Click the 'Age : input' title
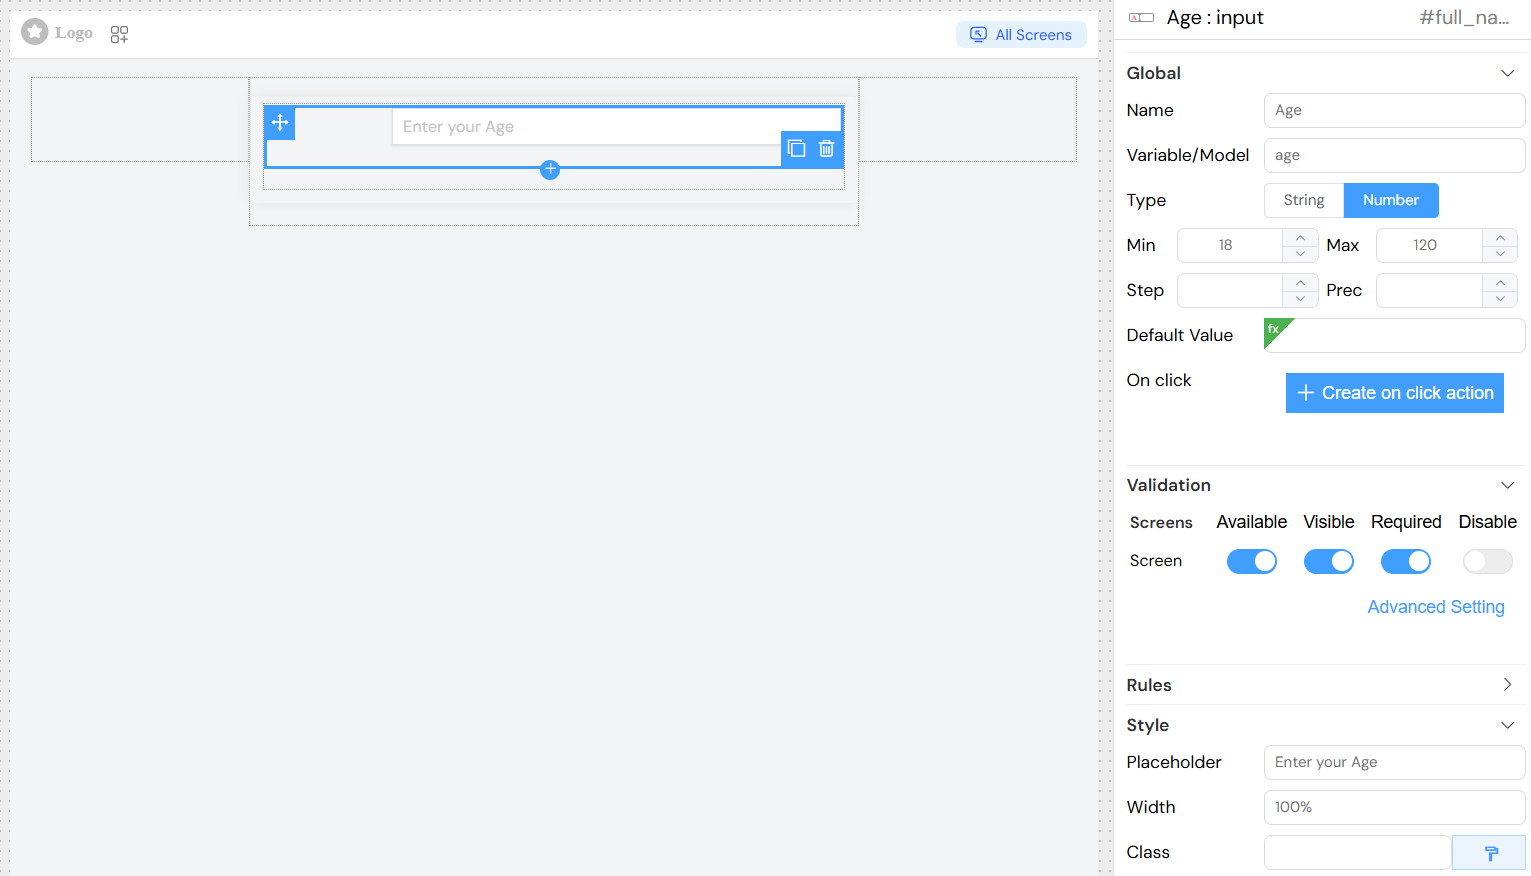The width and height of the screenshot is (1531, 876). click(1215, 17)
